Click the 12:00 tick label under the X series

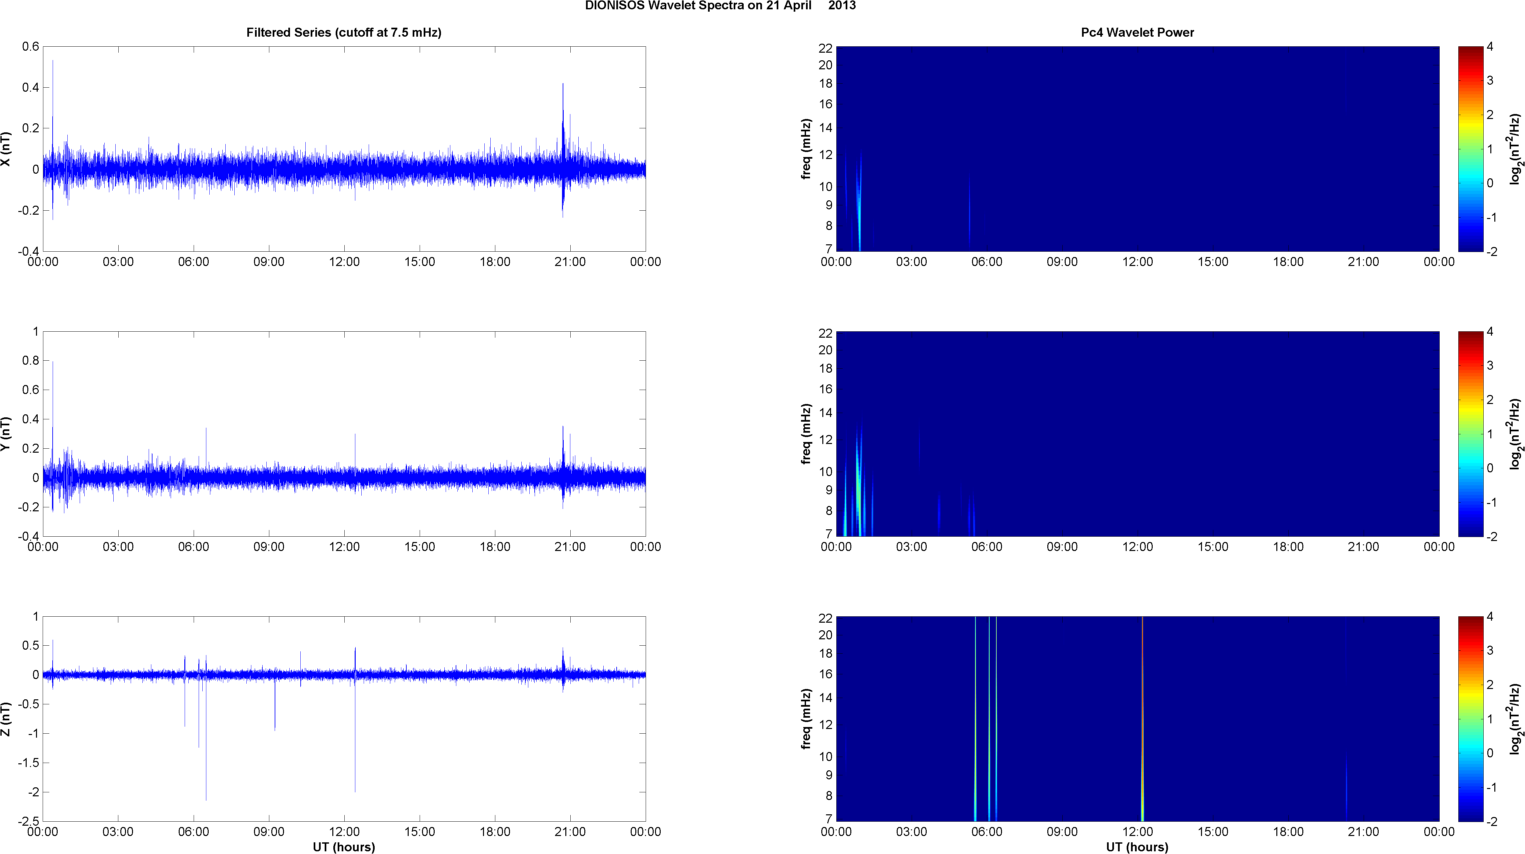point(344,262)
